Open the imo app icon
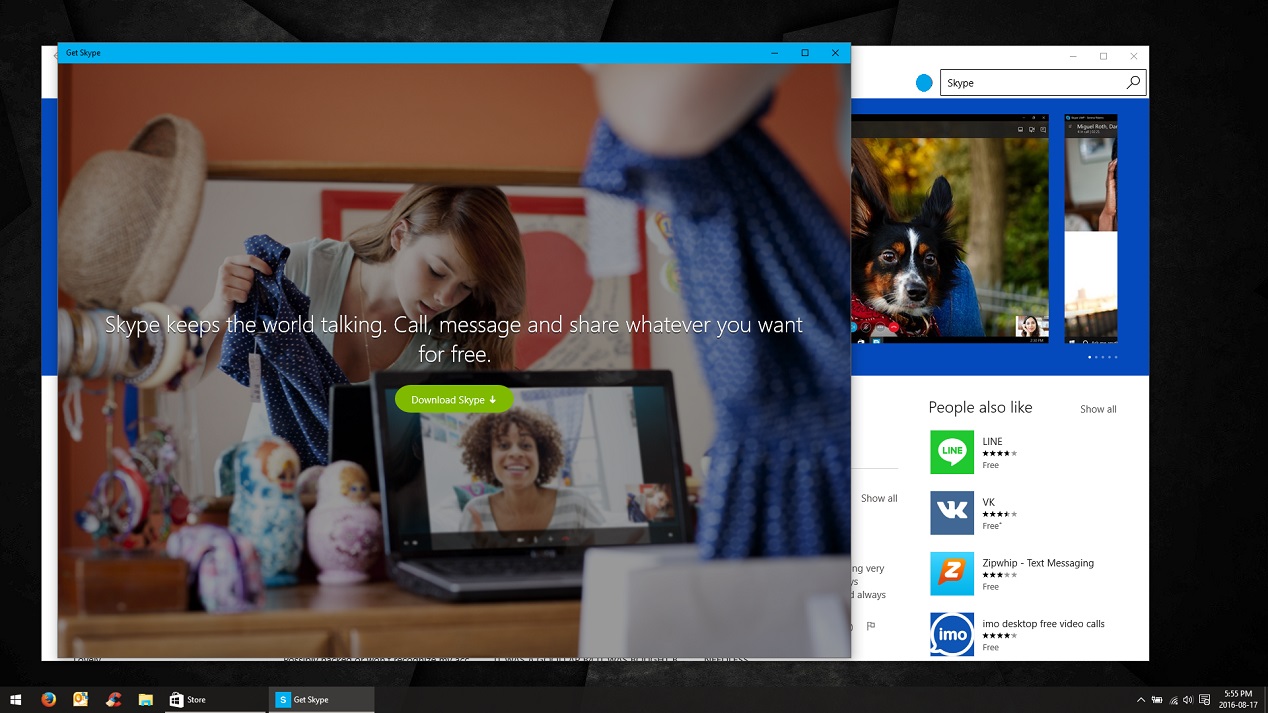1268x713 pixels. 952,635
